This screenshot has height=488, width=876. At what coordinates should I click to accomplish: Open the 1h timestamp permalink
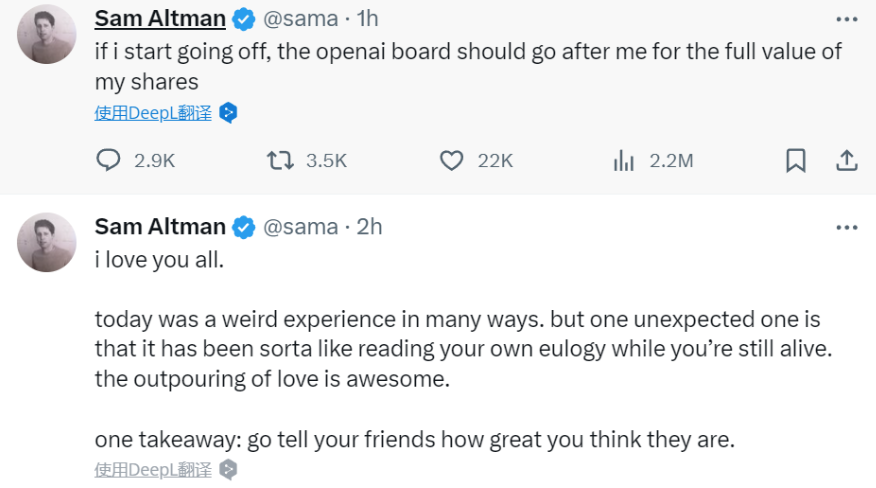(367, 18)
